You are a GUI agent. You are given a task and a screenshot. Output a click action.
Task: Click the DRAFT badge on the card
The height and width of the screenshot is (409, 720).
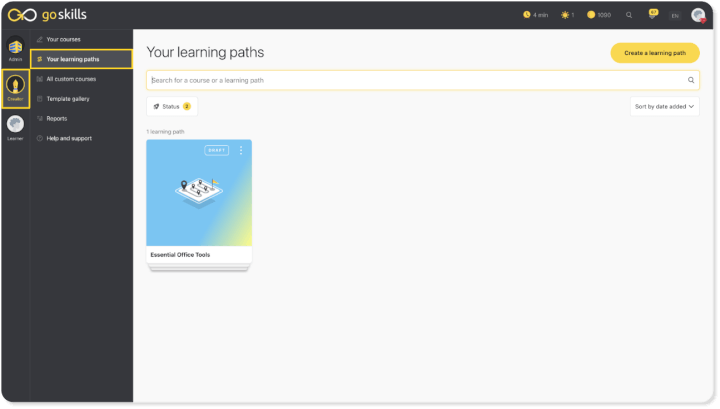tap(217, 151)
